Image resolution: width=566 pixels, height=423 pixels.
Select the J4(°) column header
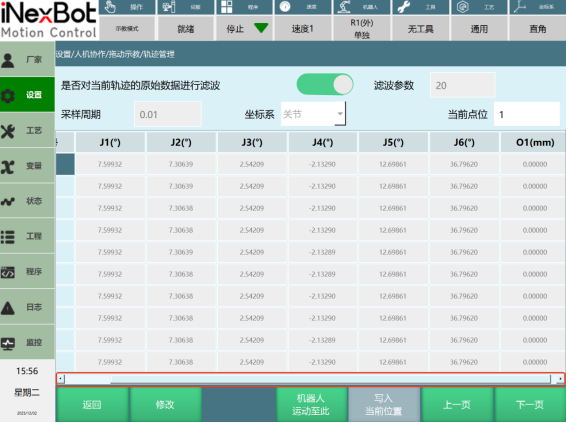pos(323,142)
